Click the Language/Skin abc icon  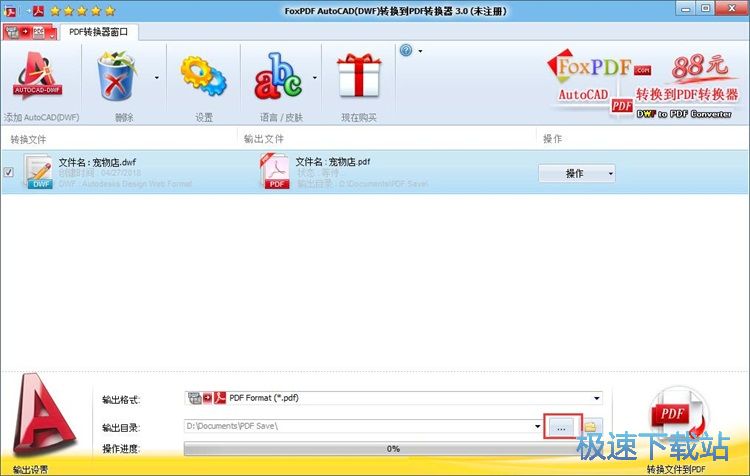(278, 77)
